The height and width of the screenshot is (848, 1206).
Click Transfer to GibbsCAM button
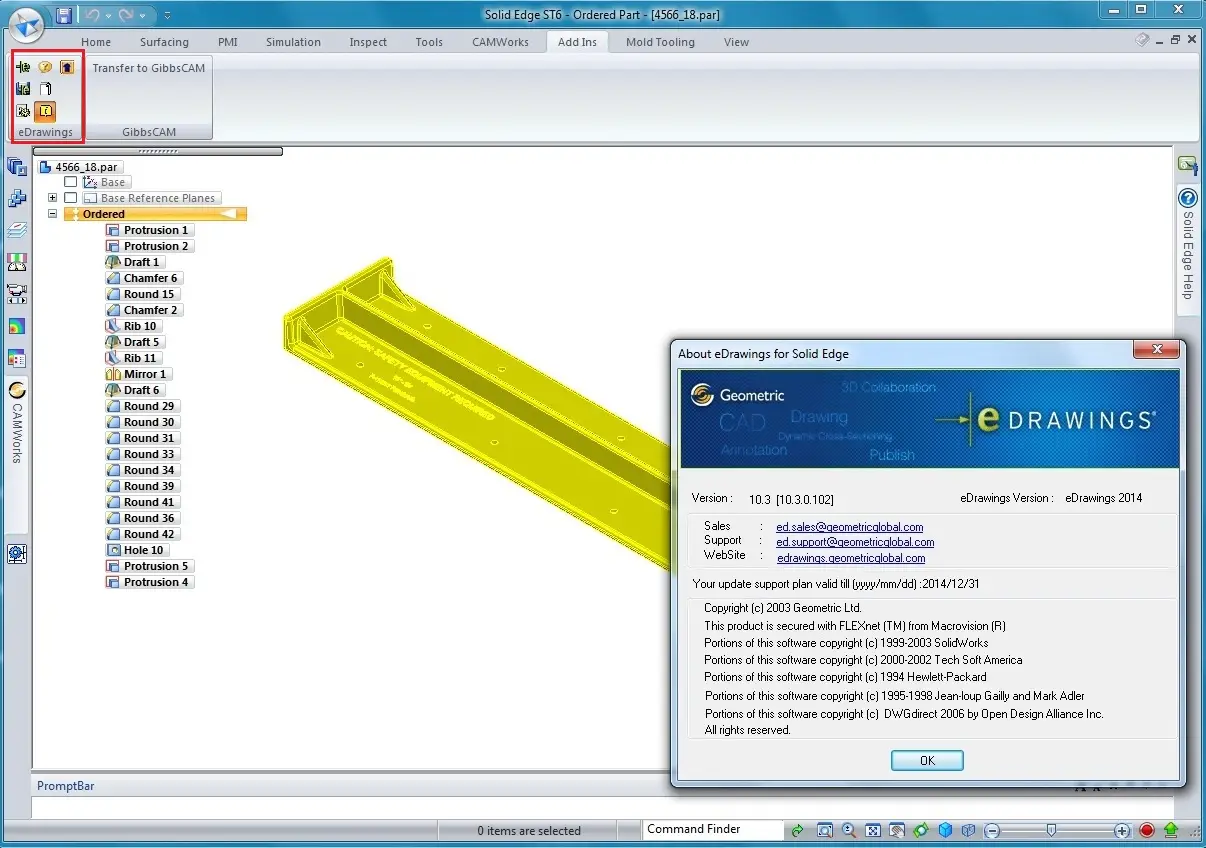(149, 68)
